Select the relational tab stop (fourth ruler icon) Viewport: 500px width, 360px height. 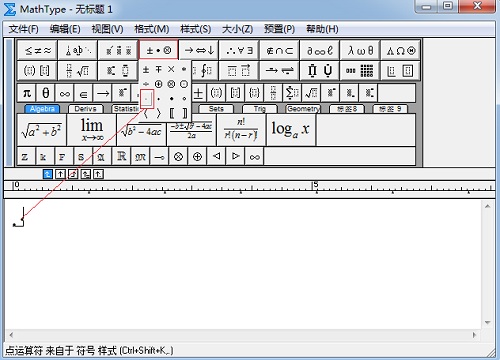click(86, 174)
